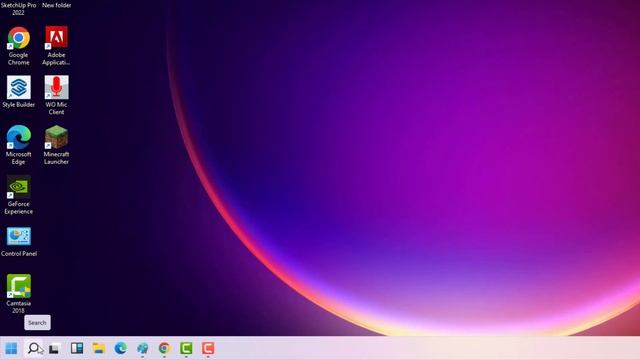Open the green Camtasia taskbar icon
640x360 pixels.
pos(186,348)
